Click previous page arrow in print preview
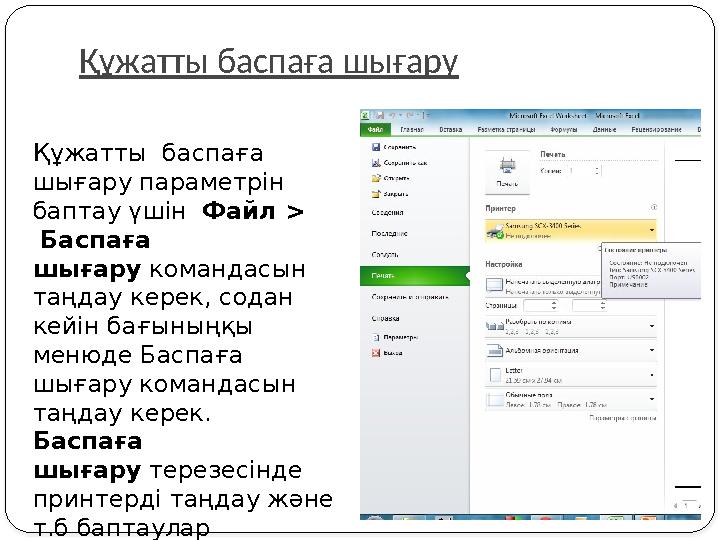Image resolution: width=720 pixels, height=540 pixels. (676, 506)
